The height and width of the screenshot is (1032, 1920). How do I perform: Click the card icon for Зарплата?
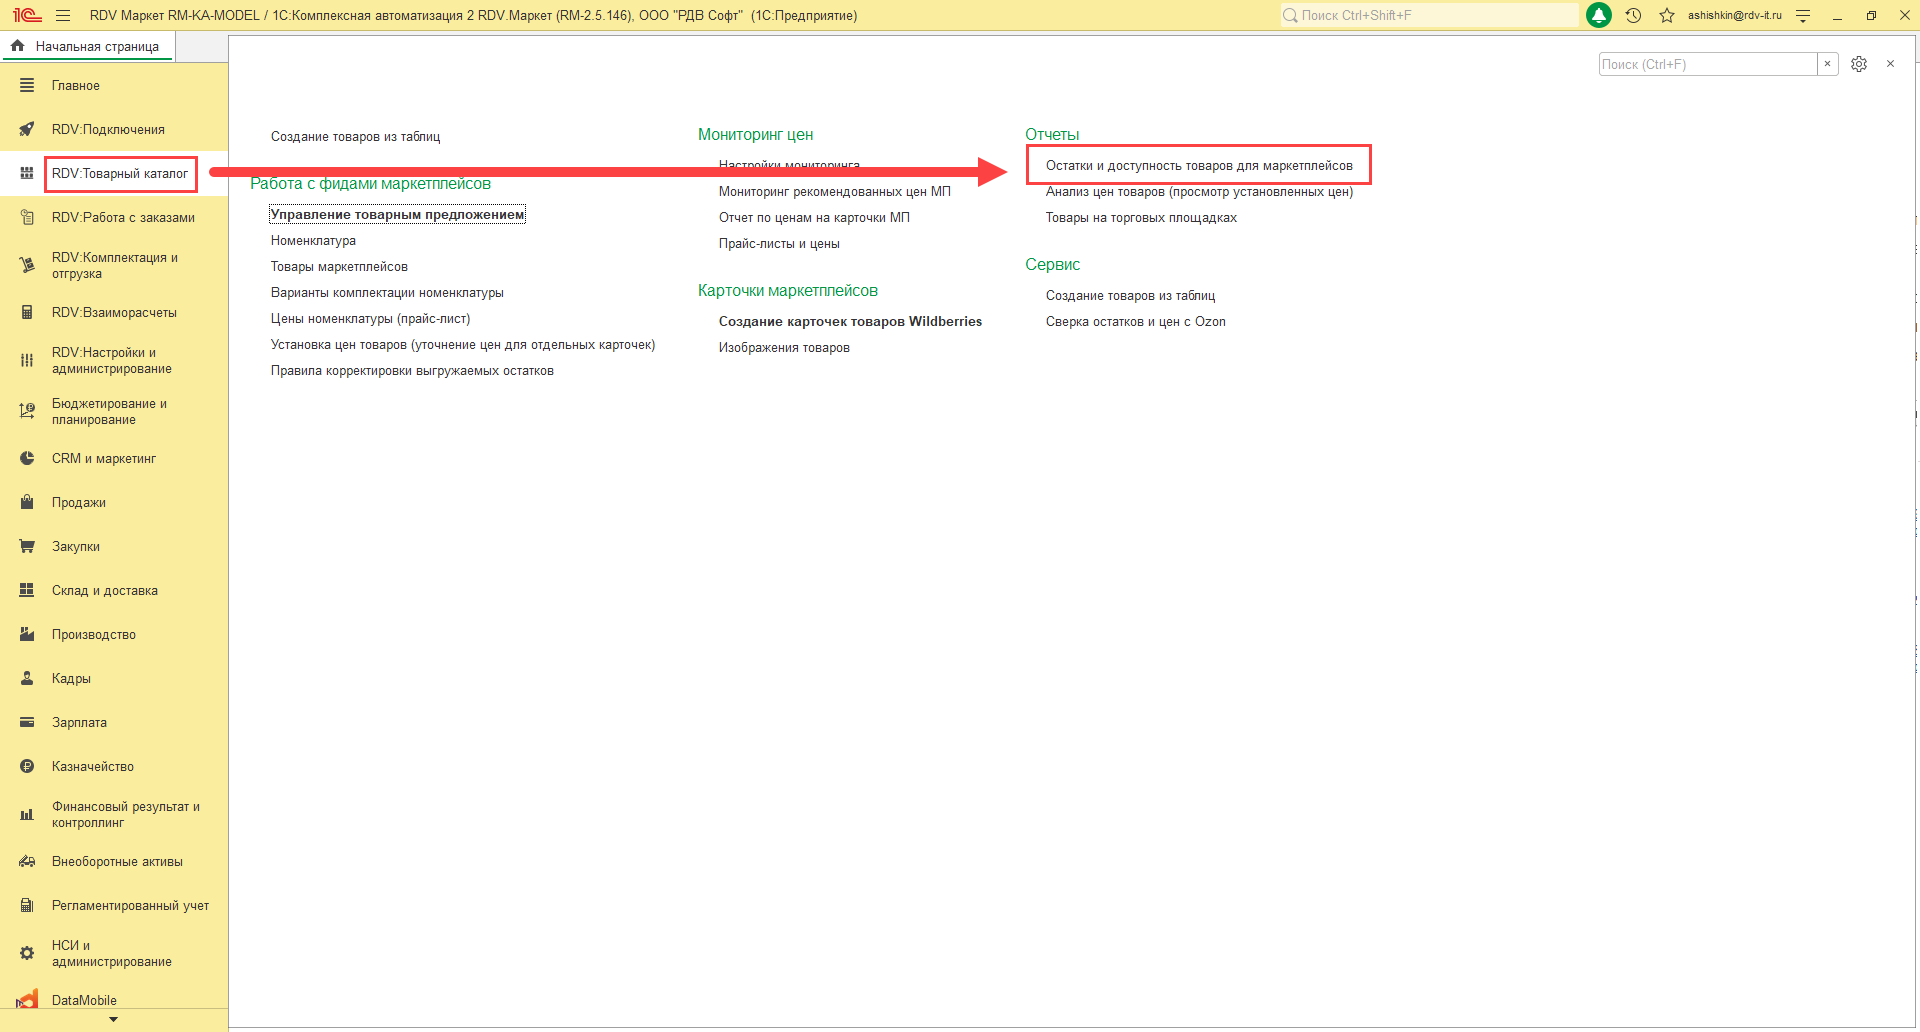[x=27, y=723]
